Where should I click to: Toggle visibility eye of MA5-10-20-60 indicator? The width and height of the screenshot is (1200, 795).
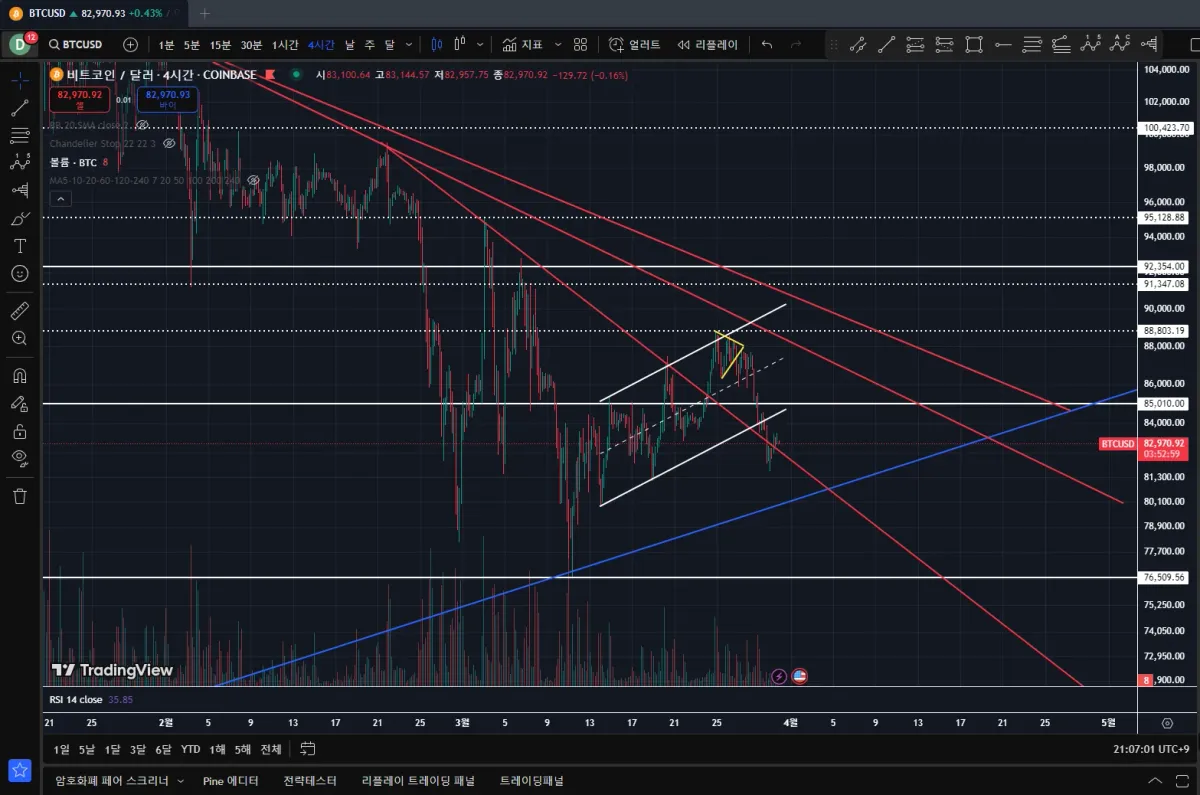click(x=253, y=180)
